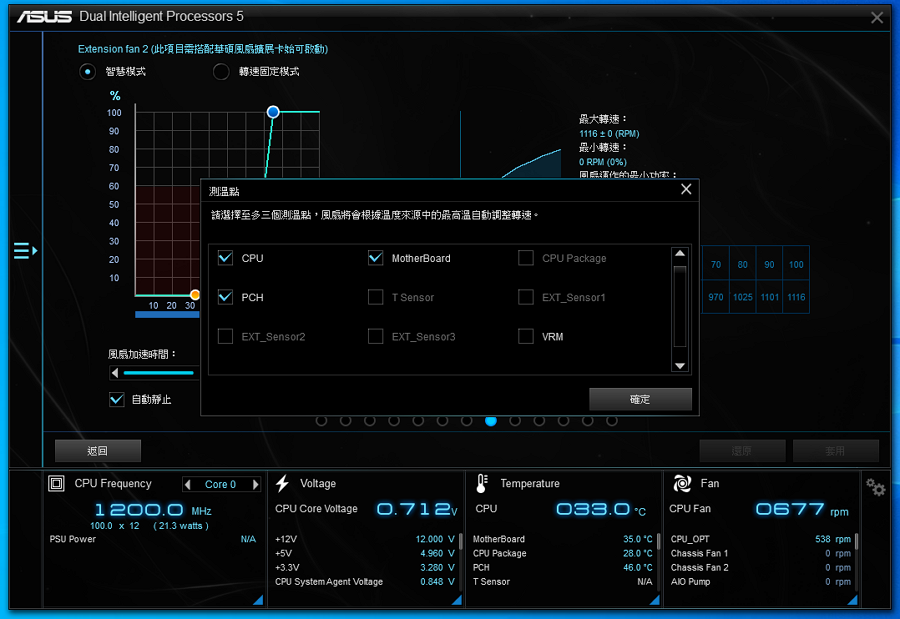Open monitor settings gear icon
The height and width of the screenshot is (619, 900).
tap(876, 488)
